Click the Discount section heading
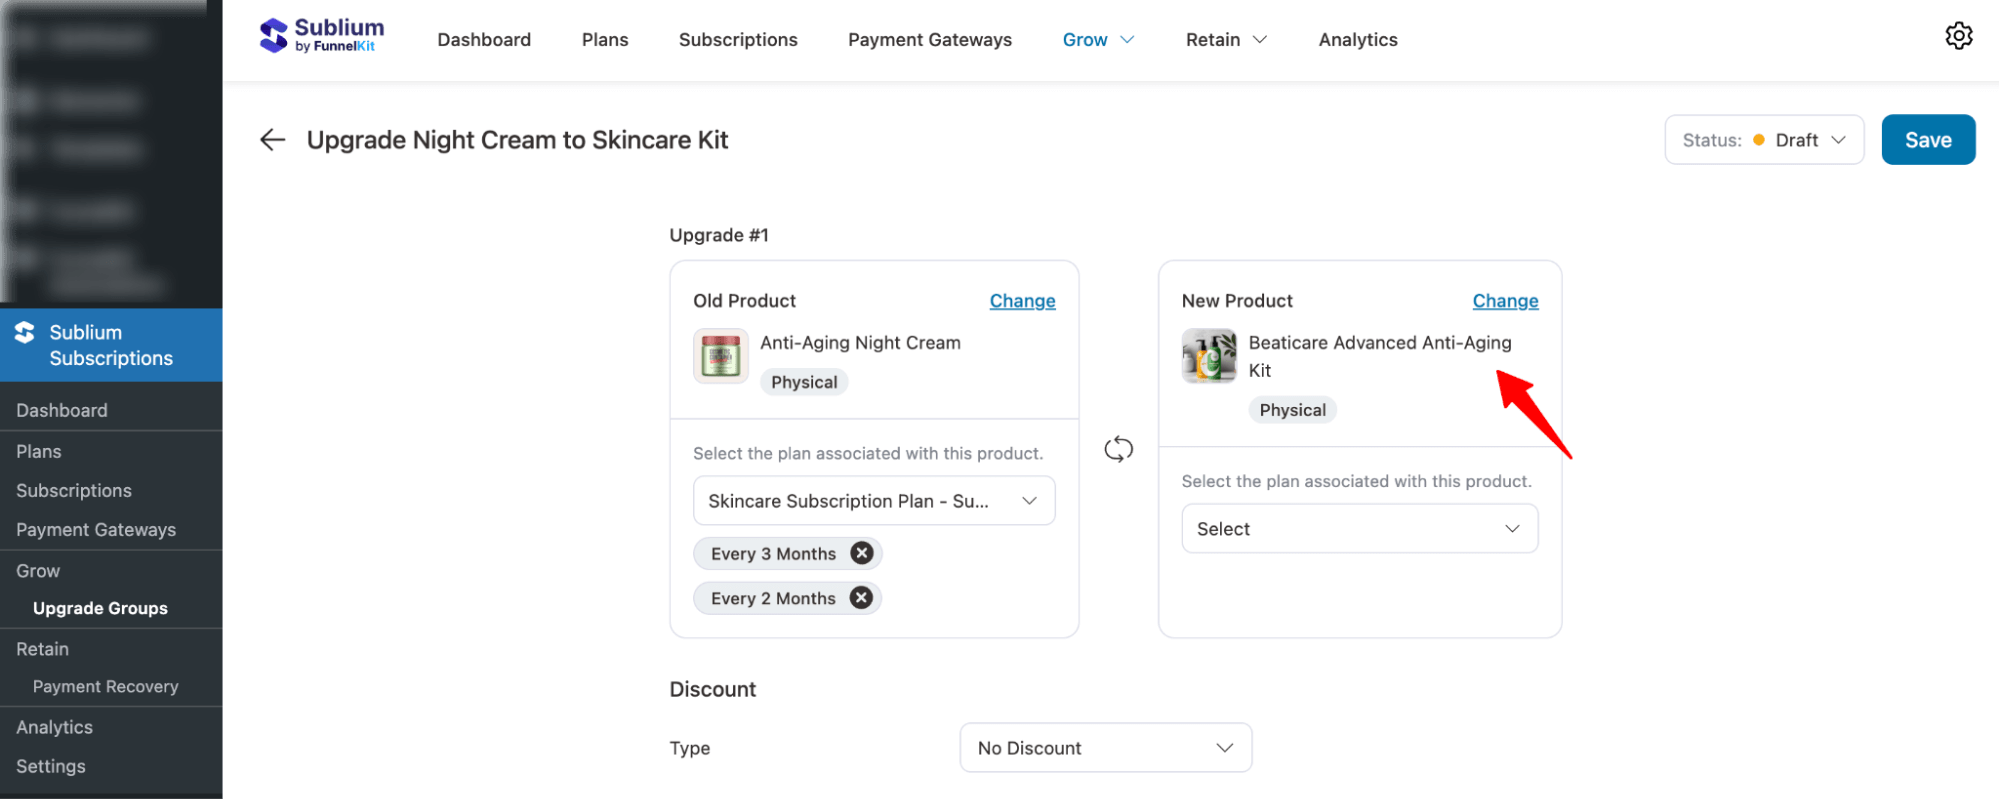Viewport: 1999px width, 800px height. 712,689
